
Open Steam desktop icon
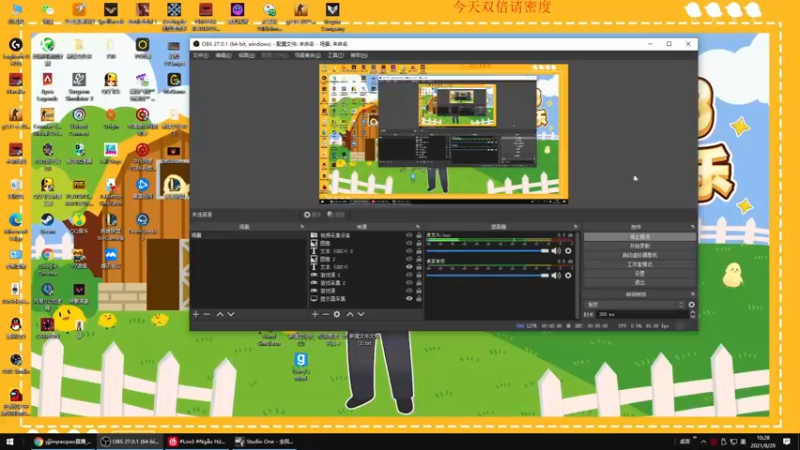tap(47, 223)
